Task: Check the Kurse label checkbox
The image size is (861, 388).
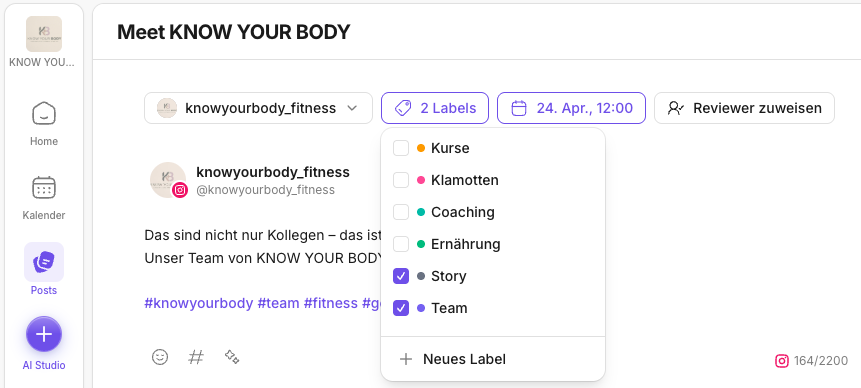Action: pos(401,148)
